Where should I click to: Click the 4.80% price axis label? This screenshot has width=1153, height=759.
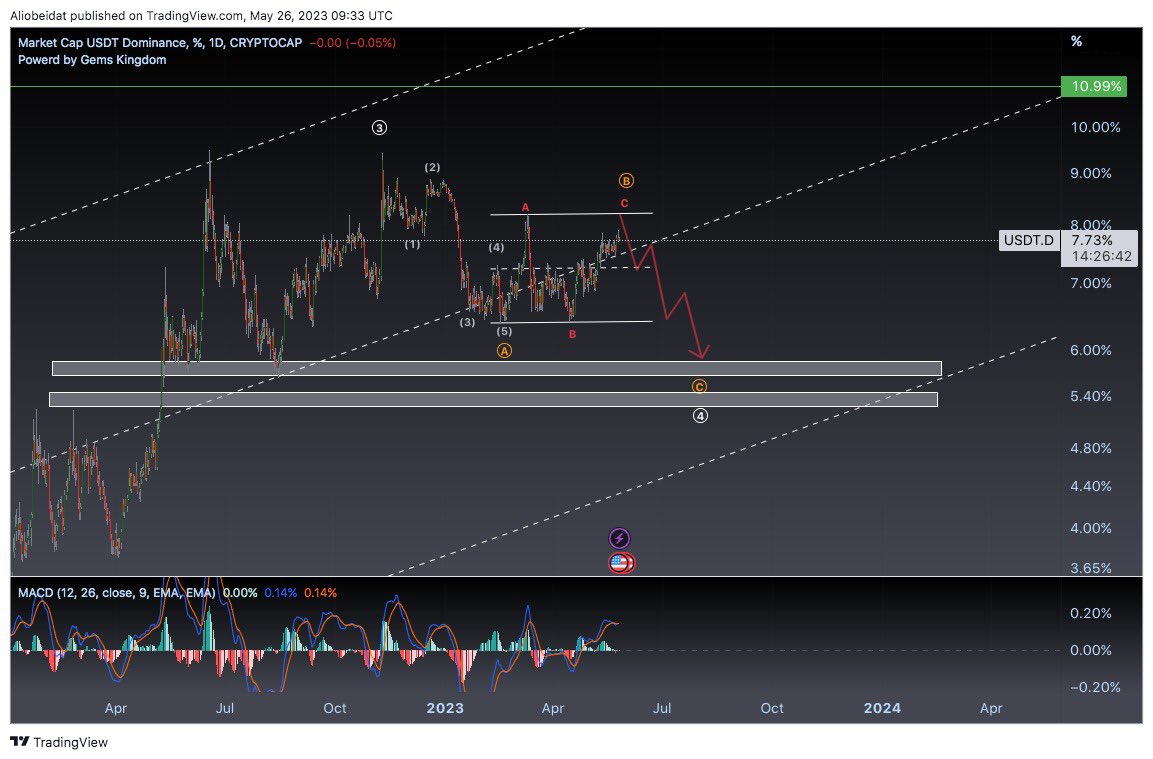click(1091, 448)
